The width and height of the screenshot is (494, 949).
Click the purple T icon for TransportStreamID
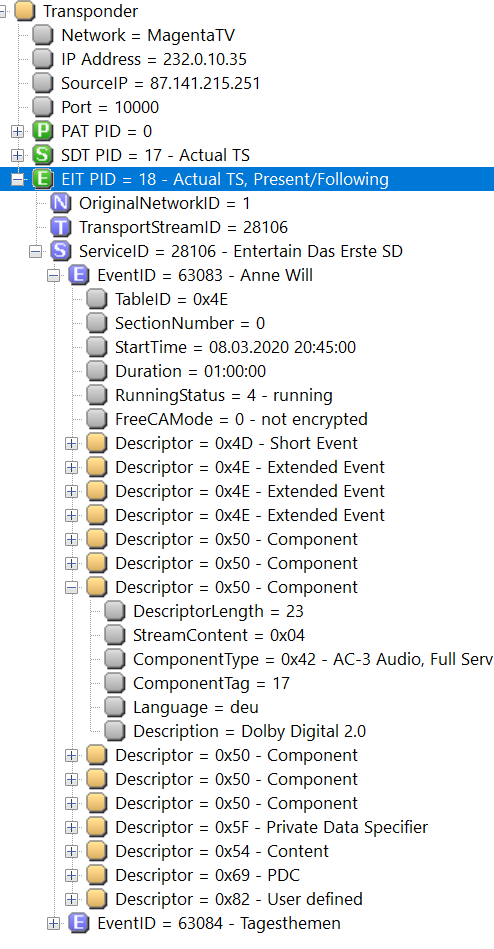61,228
